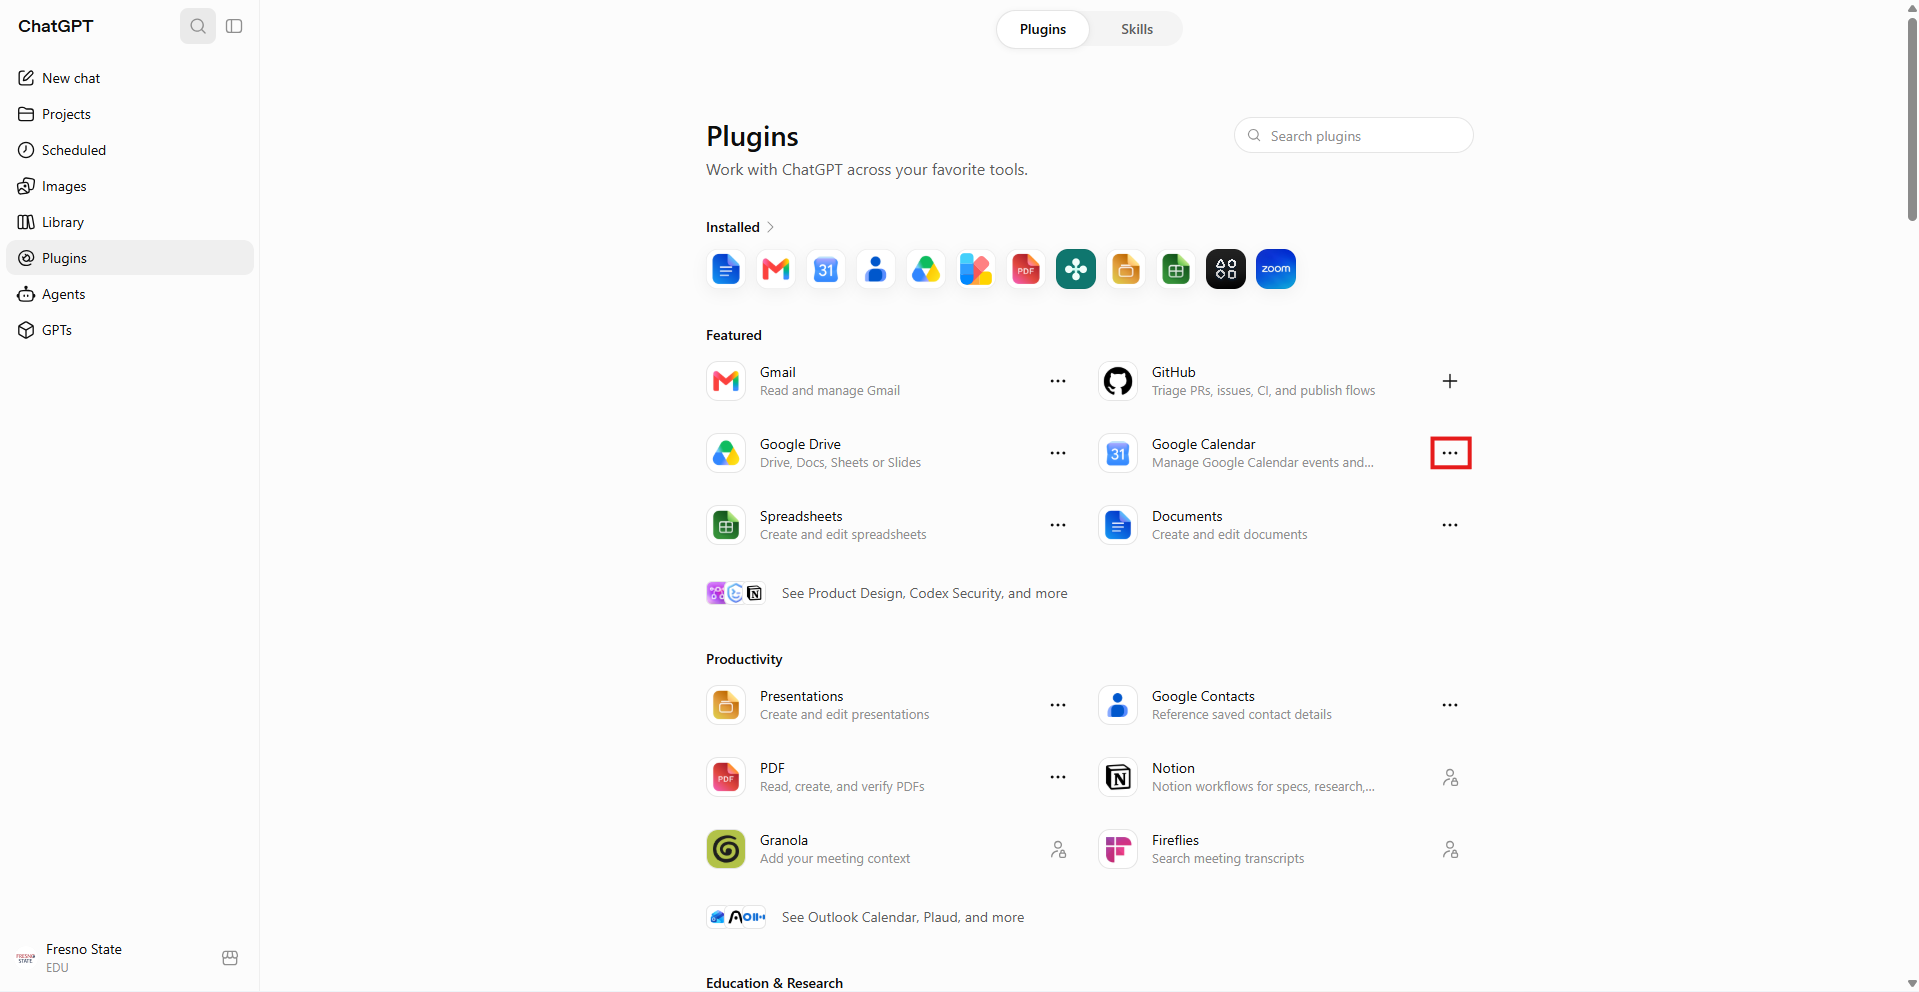The width and height of the screenshot is (1919, 992).
Task: Click the GitHub logo in Featured
Action: tap(1118, 381)
